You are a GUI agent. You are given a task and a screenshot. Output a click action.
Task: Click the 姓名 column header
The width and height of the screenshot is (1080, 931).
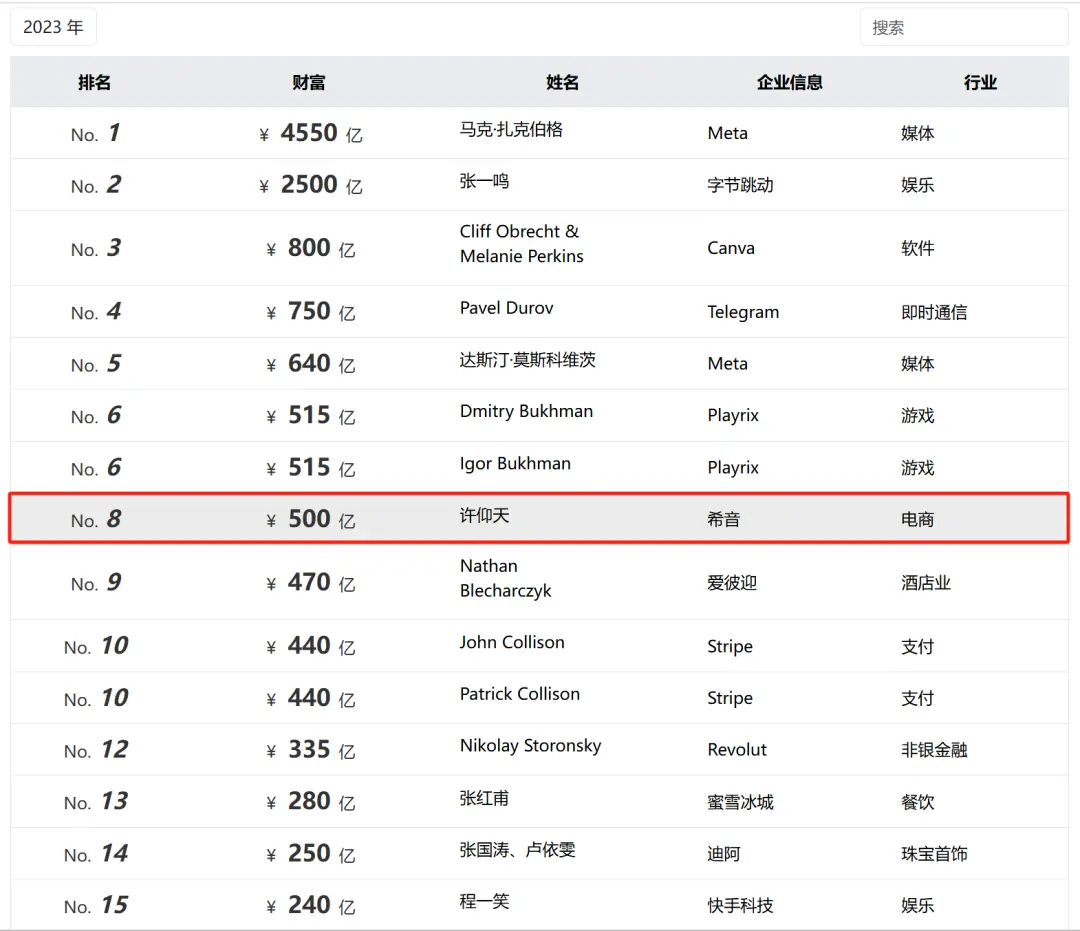coord(562,82)
